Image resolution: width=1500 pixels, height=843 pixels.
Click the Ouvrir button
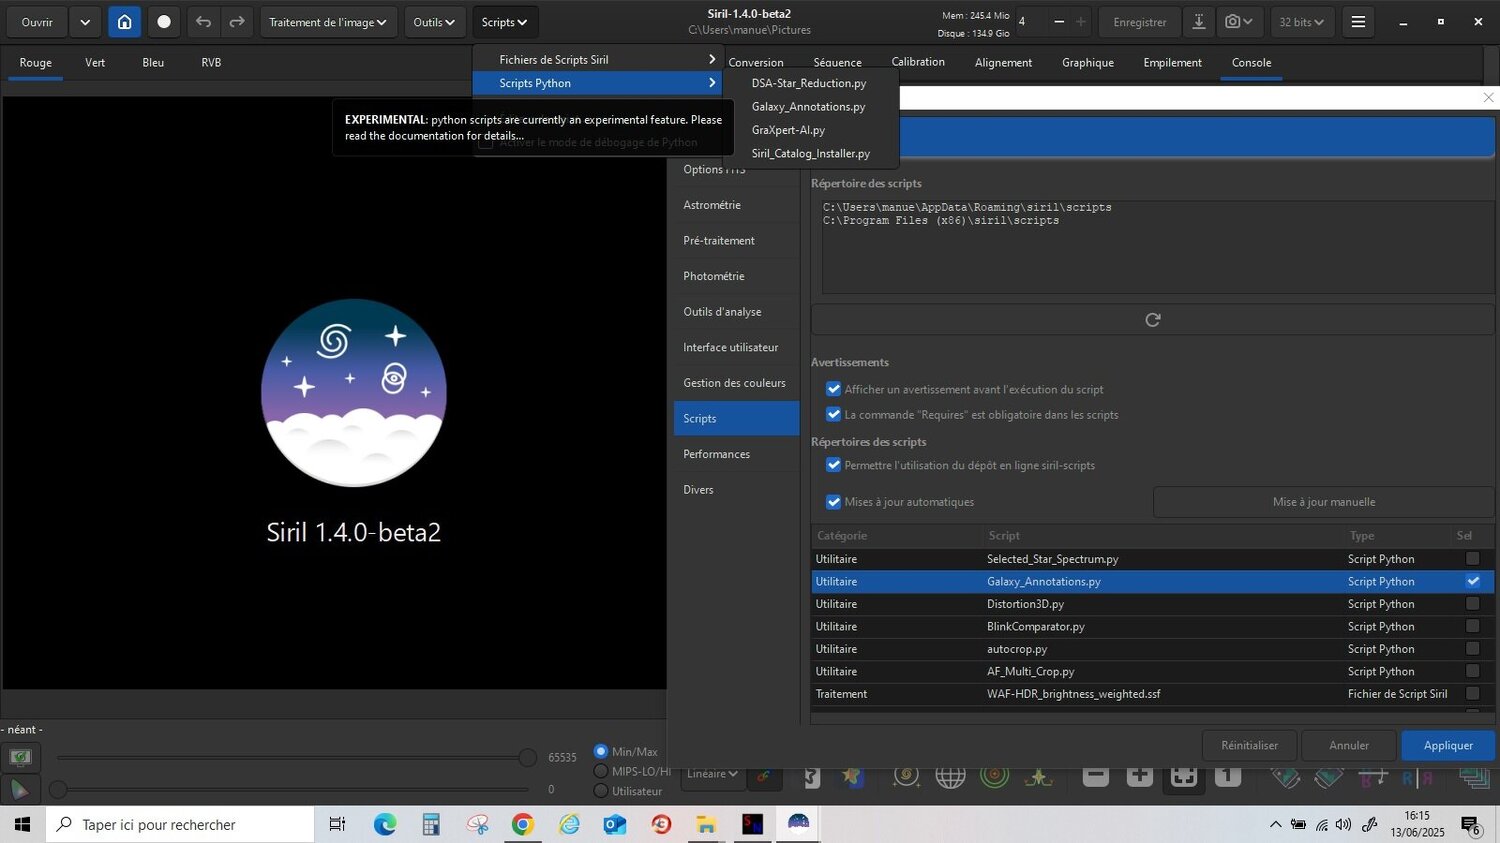37,22
